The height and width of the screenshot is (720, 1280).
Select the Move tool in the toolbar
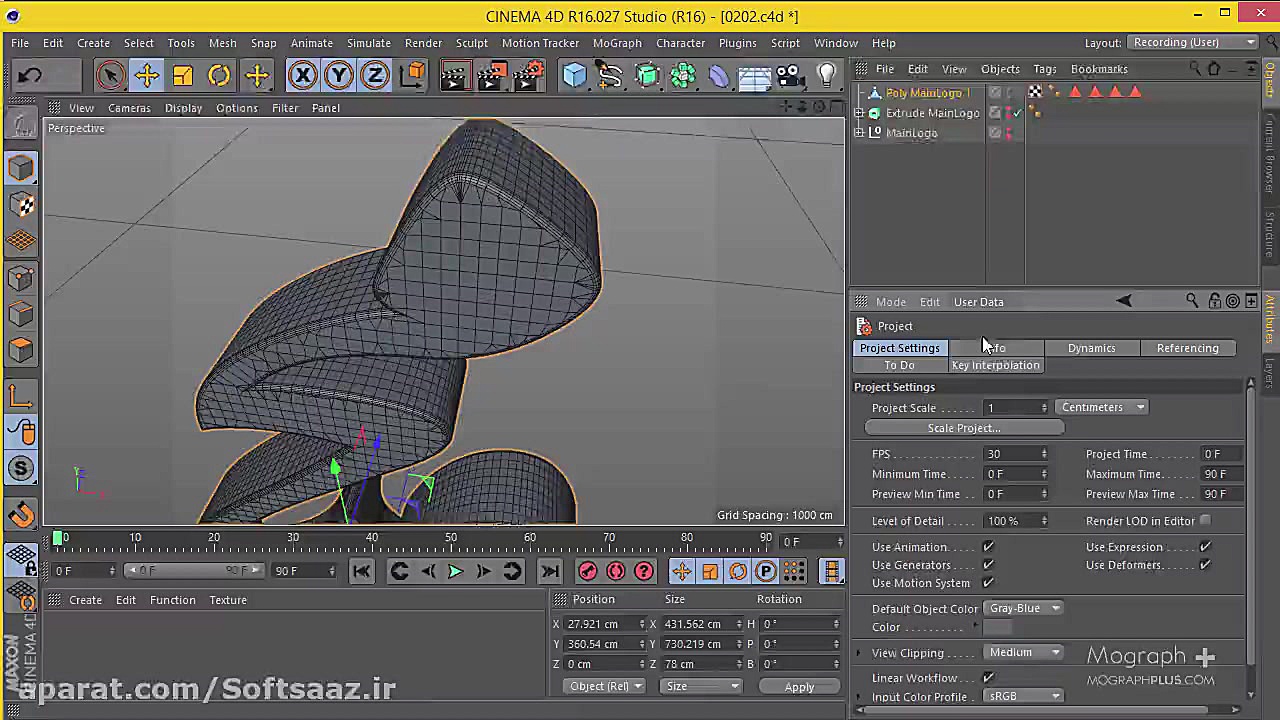click(x=147, y=75)
